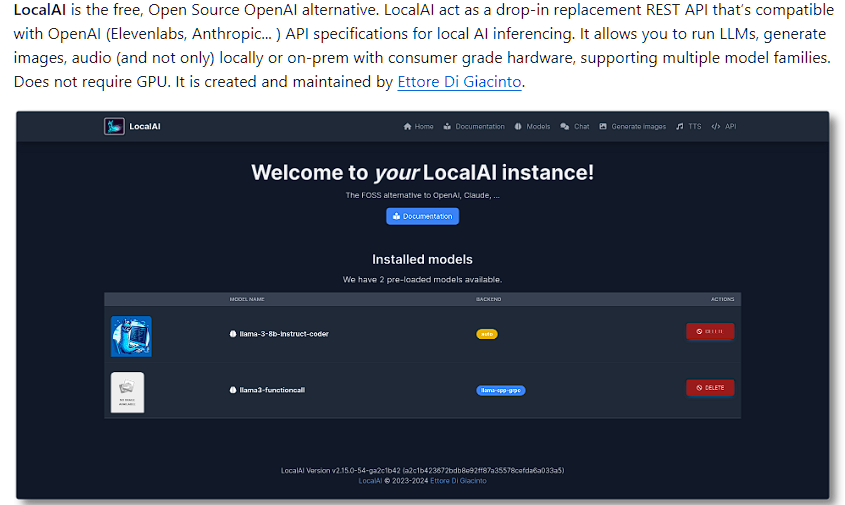The width and height of the screenshot is (845, 505).
Task: Click the blue llama-cpp-grpc backend badge
Action: coord(500,390)
